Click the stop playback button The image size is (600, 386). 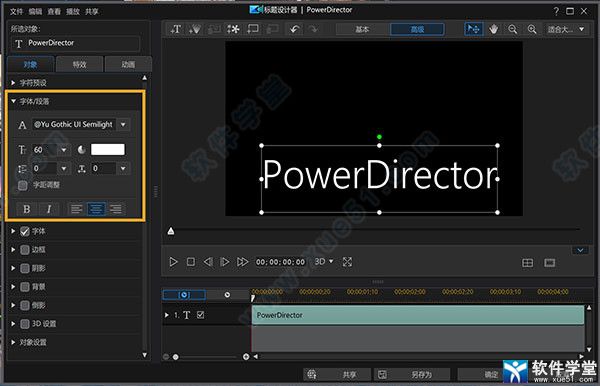pyautogui.click(x=191, y=262)
